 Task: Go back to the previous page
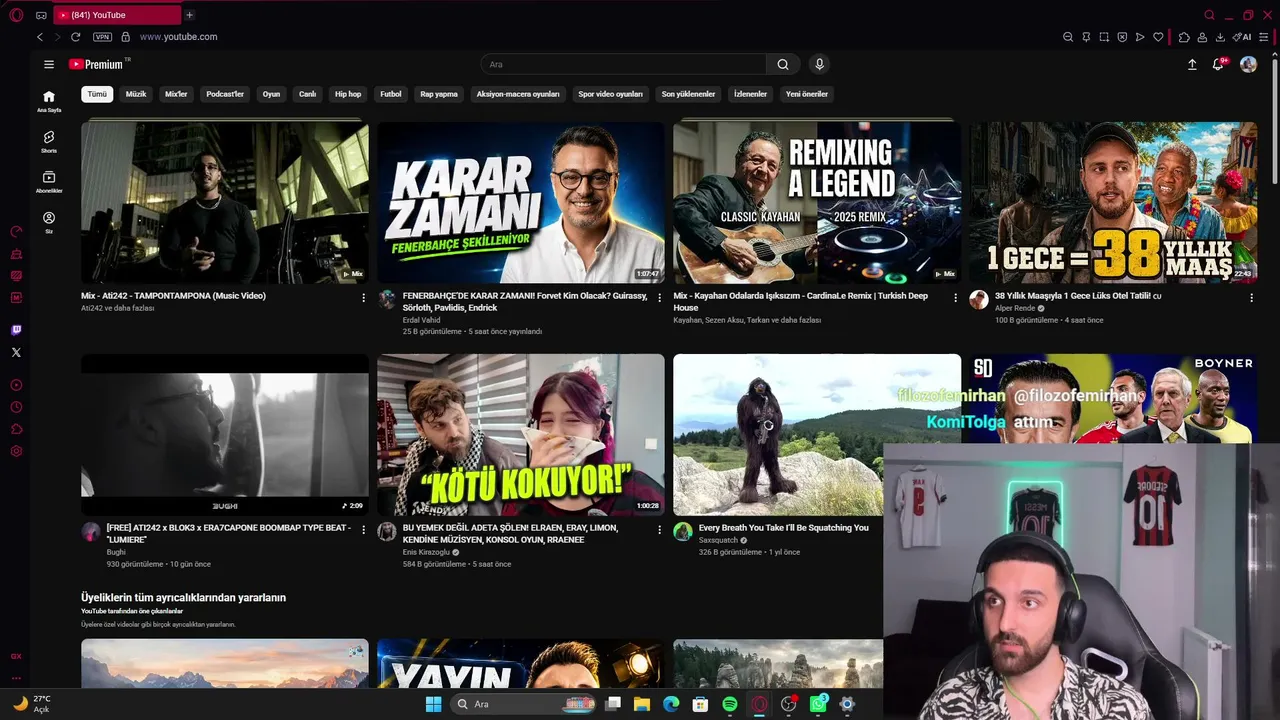(x=40, y=37)
